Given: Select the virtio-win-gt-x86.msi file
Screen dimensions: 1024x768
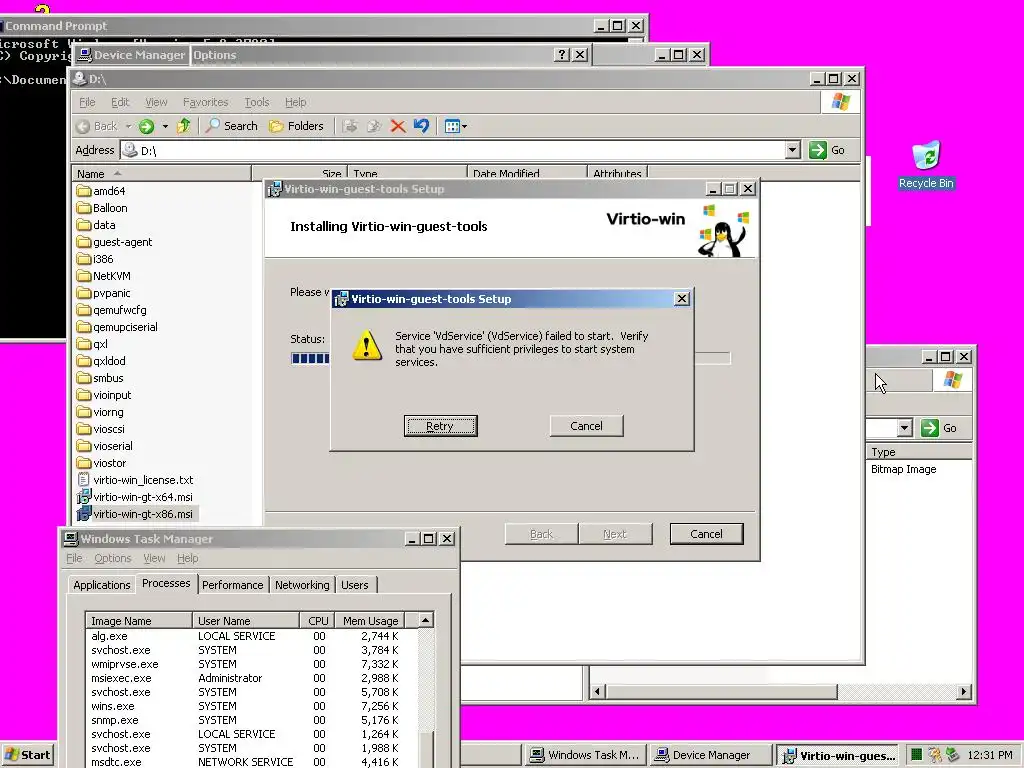Looking at the screenshot, I should tap(135, 513).
